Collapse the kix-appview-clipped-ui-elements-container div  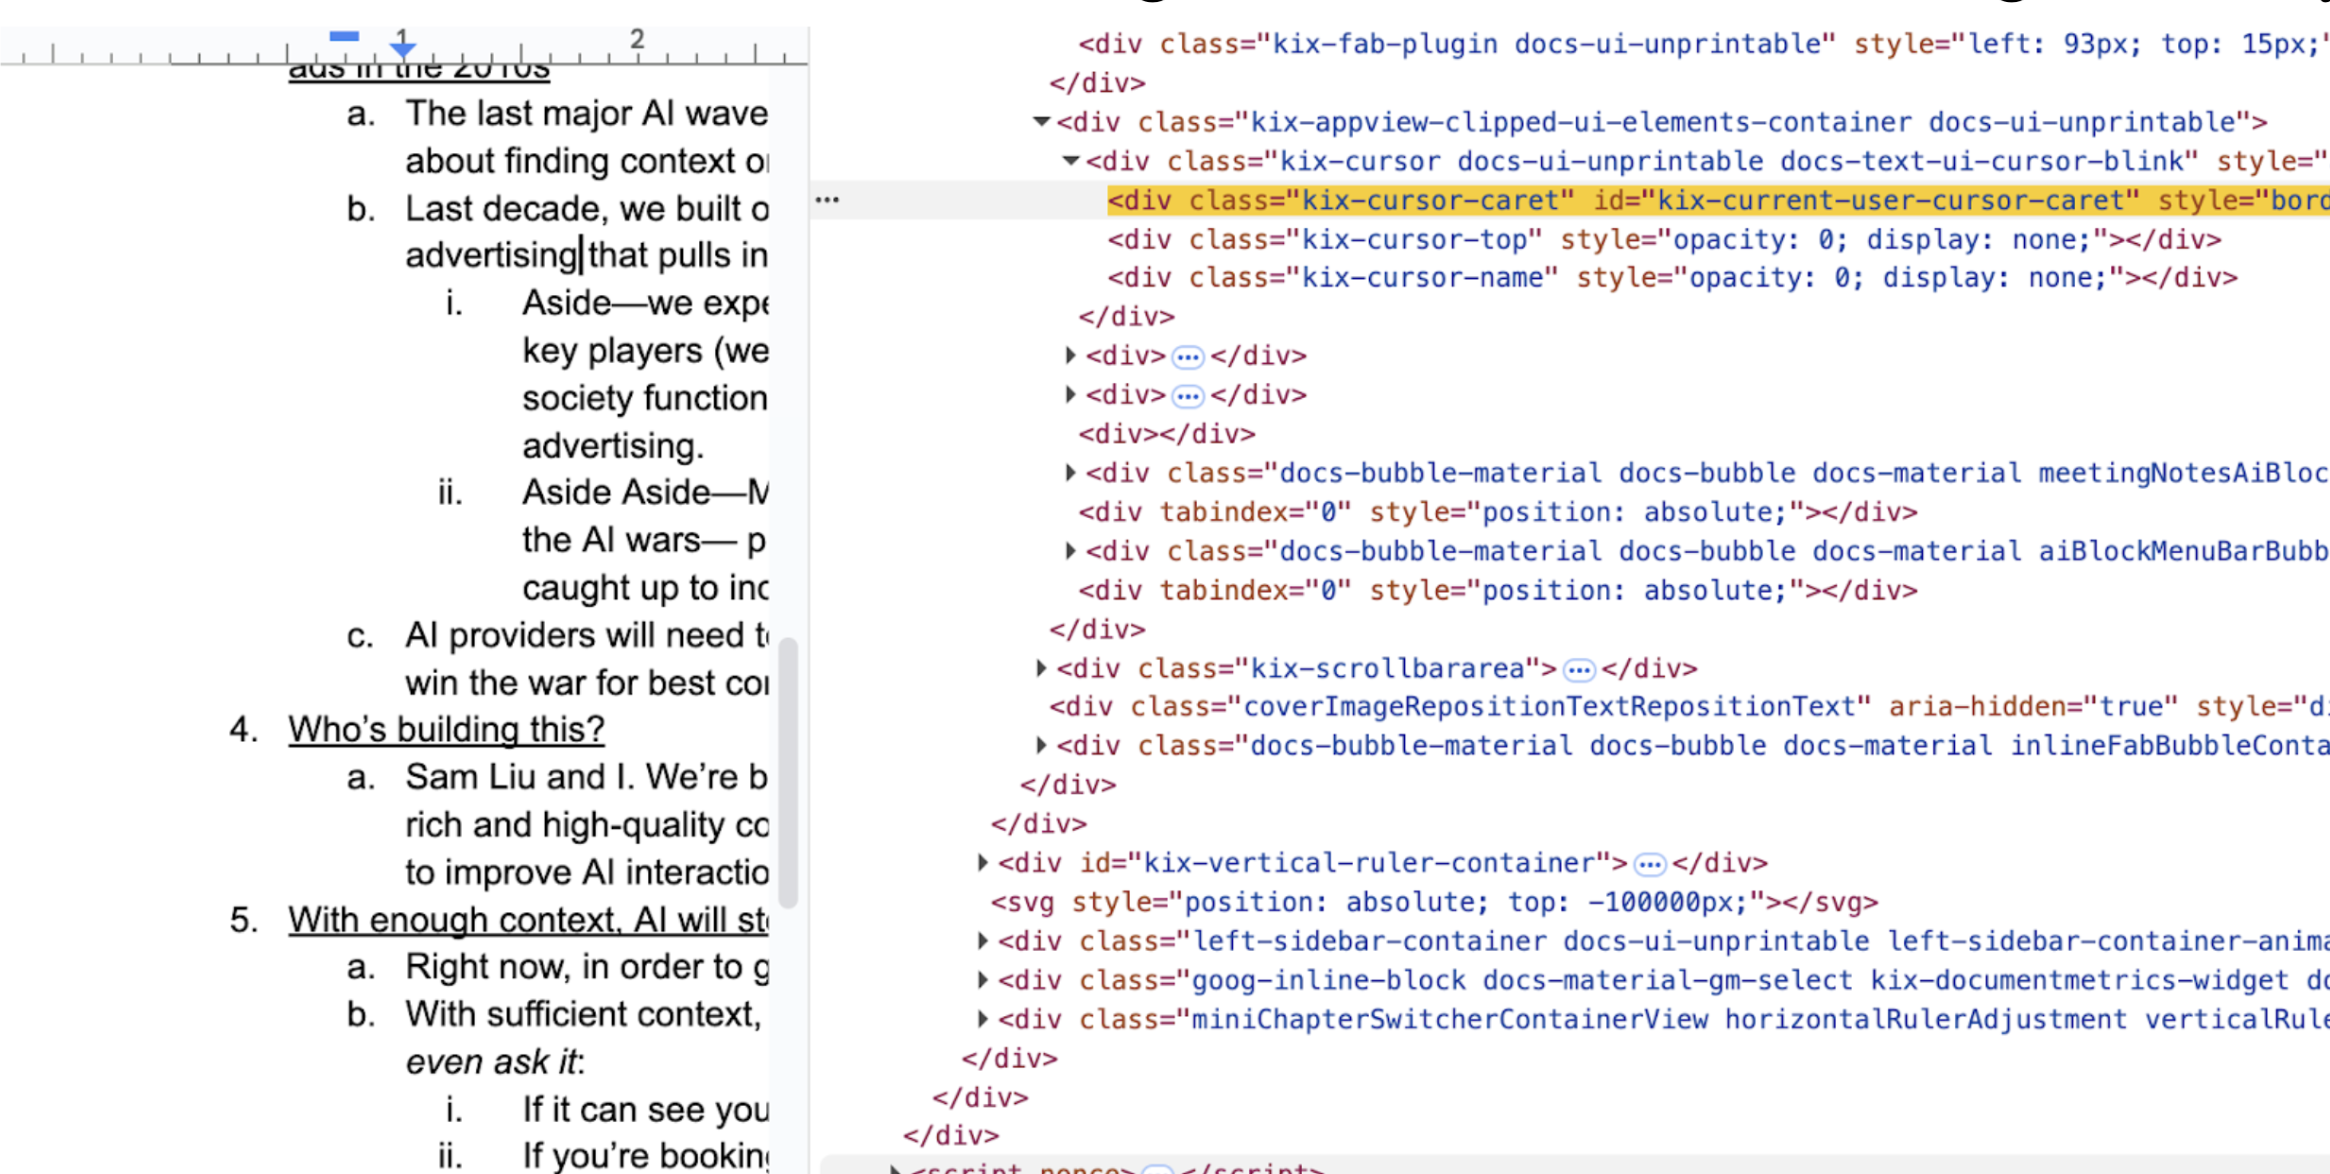[x=1040, y=121]
